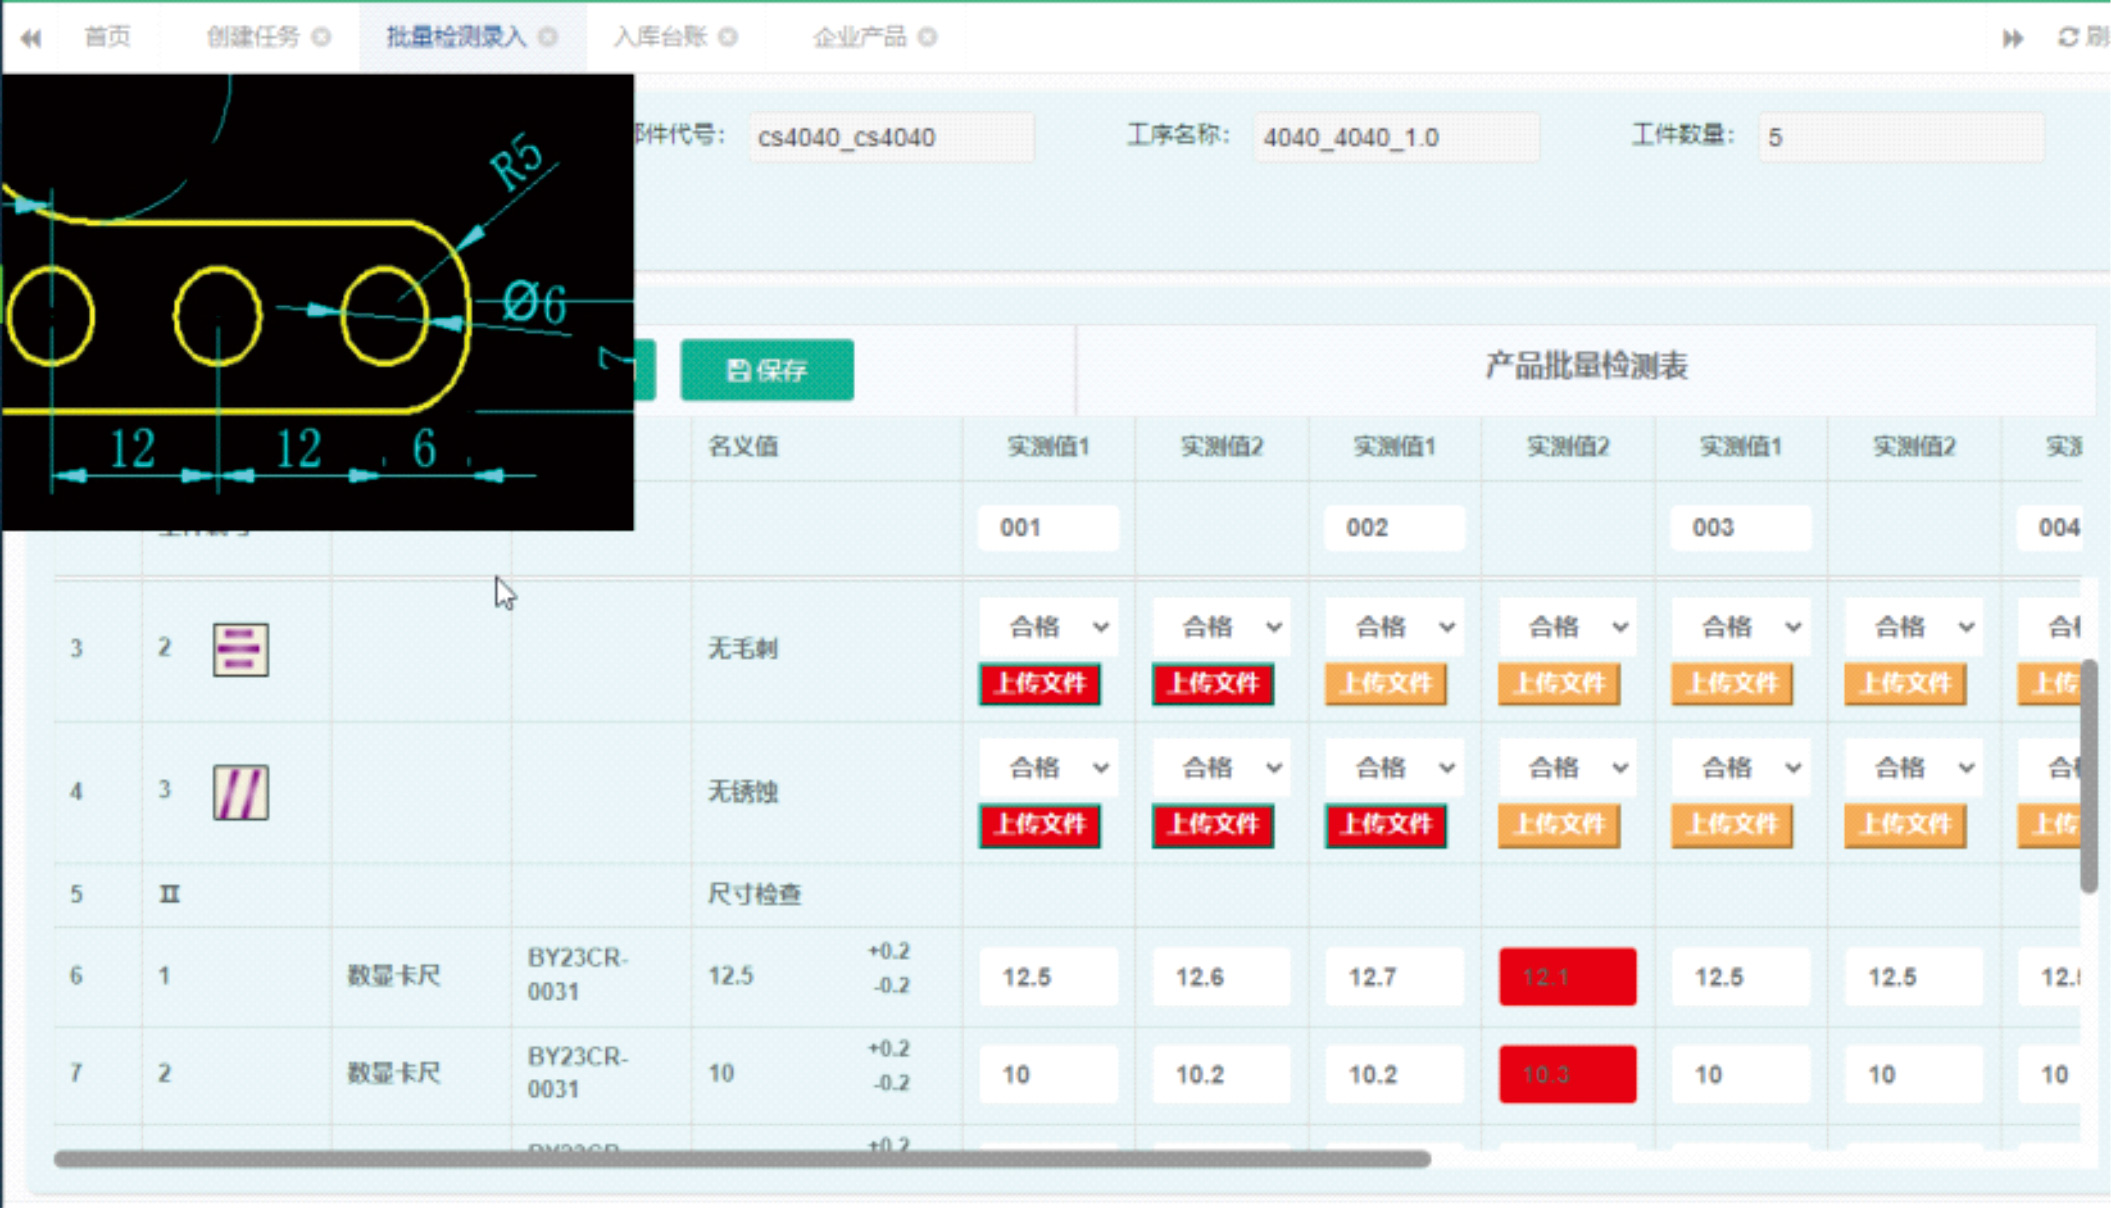Switch to the 首页 tab
Viewport: 2111px width, 1208px height.
pos(107,37)
